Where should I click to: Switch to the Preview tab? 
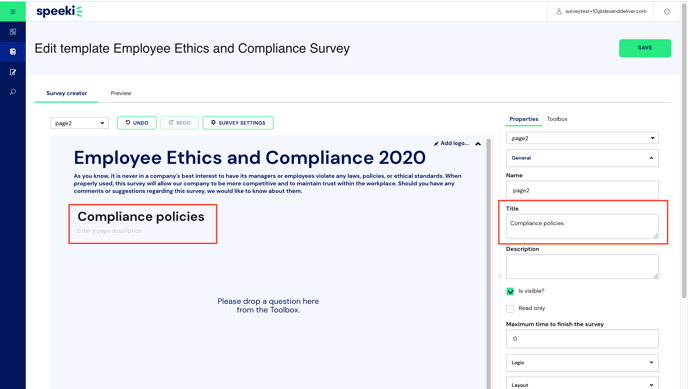(121, 93)
